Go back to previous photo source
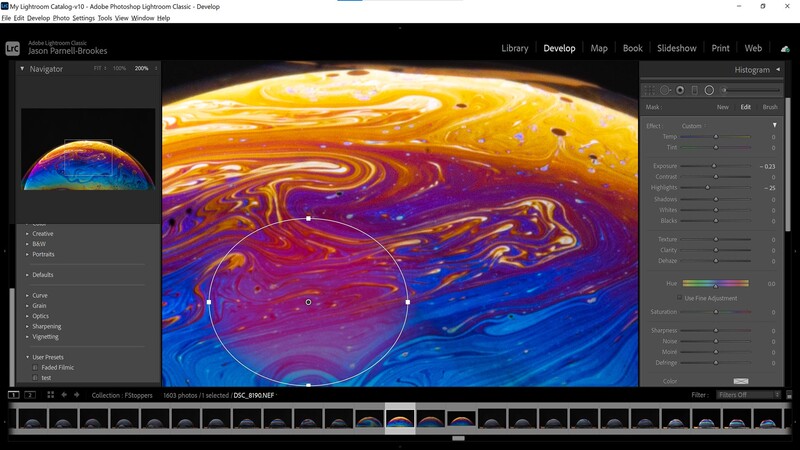Screen dimensions: 800x450 [64, 395]
